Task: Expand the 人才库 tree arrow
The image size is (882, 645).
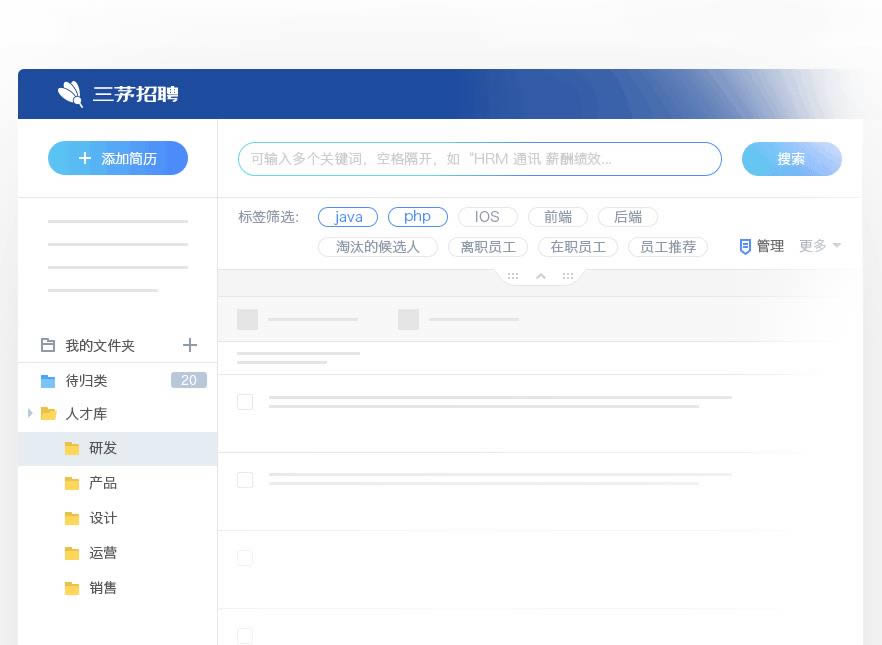Action: click(x=30, y=413)
